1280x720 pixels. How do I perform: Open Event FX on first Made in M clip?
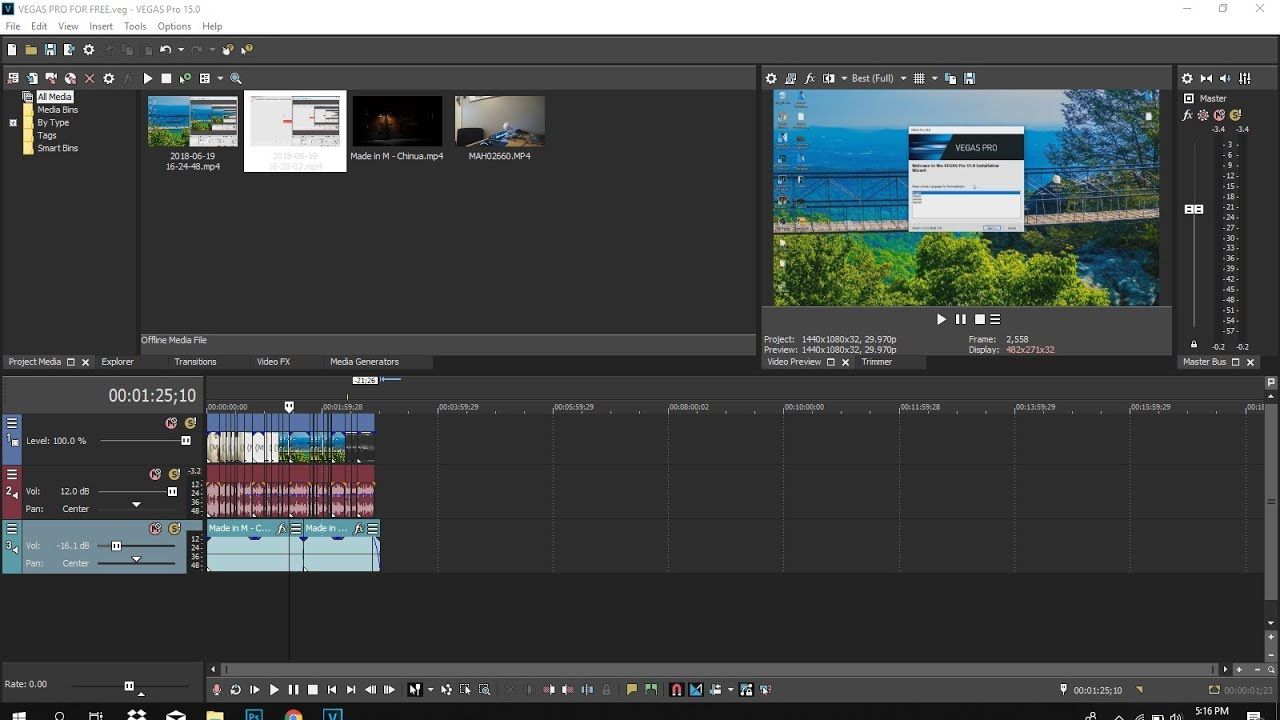pyautogui.click(x=282, y=528)
